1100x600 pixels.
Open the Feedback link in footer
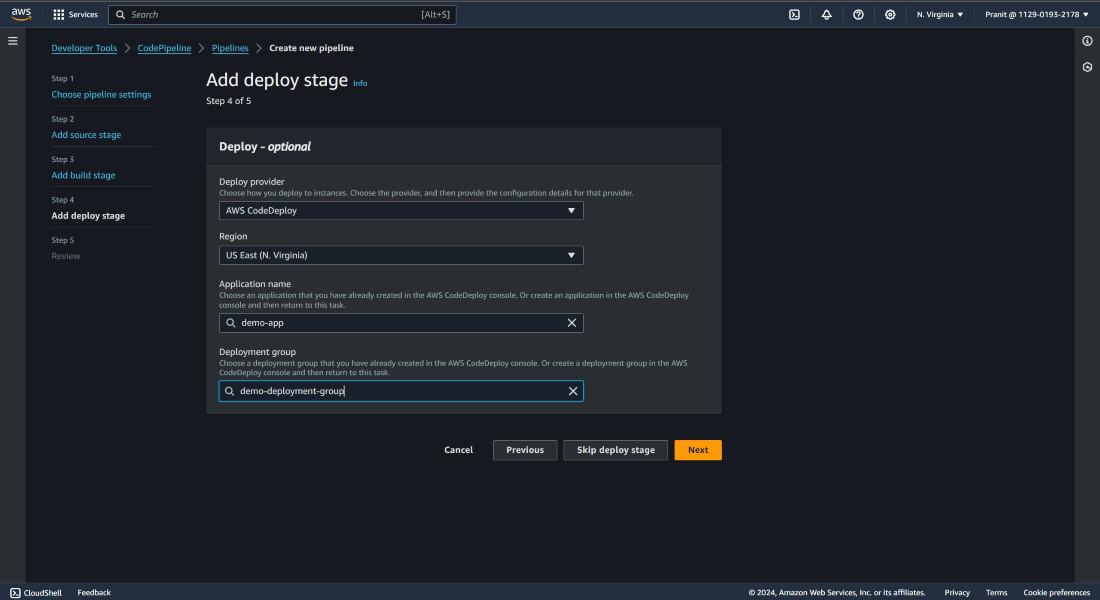[94, 592]
